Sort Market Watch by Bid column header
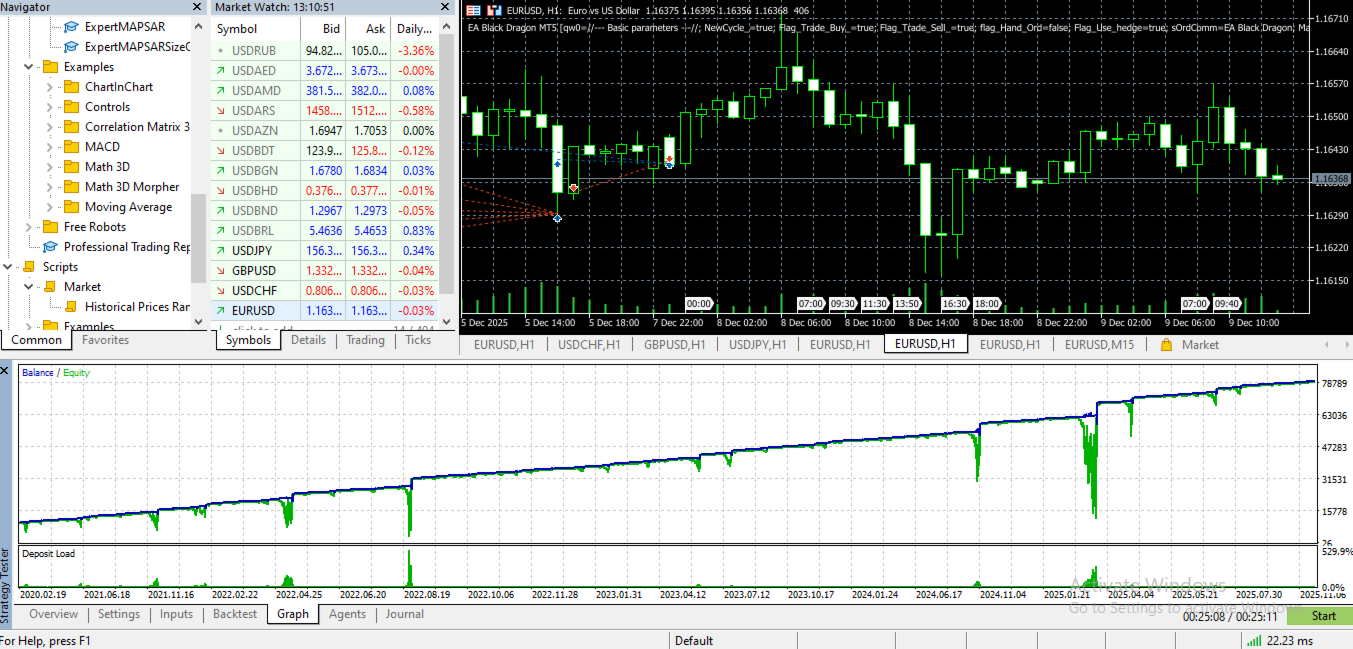The height and width of the screenshot is (649, 1353). [324, 29]
